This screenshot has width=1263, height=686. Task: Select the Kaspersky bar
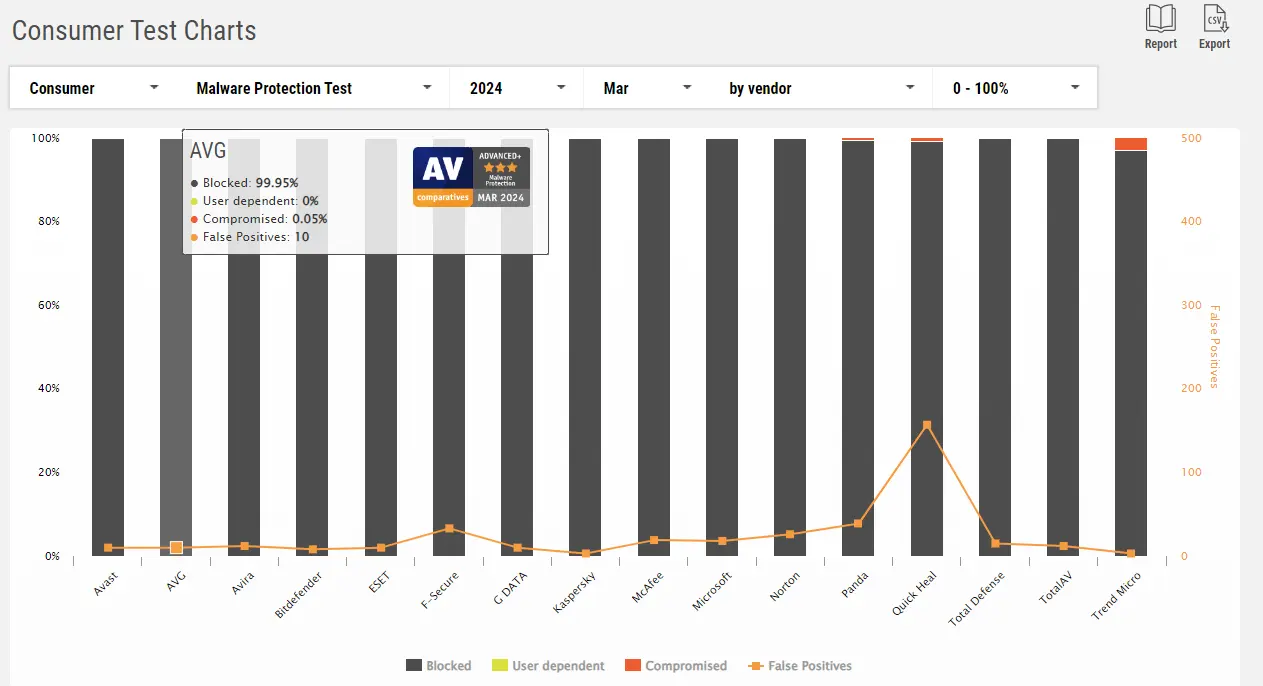pos(585,347)
